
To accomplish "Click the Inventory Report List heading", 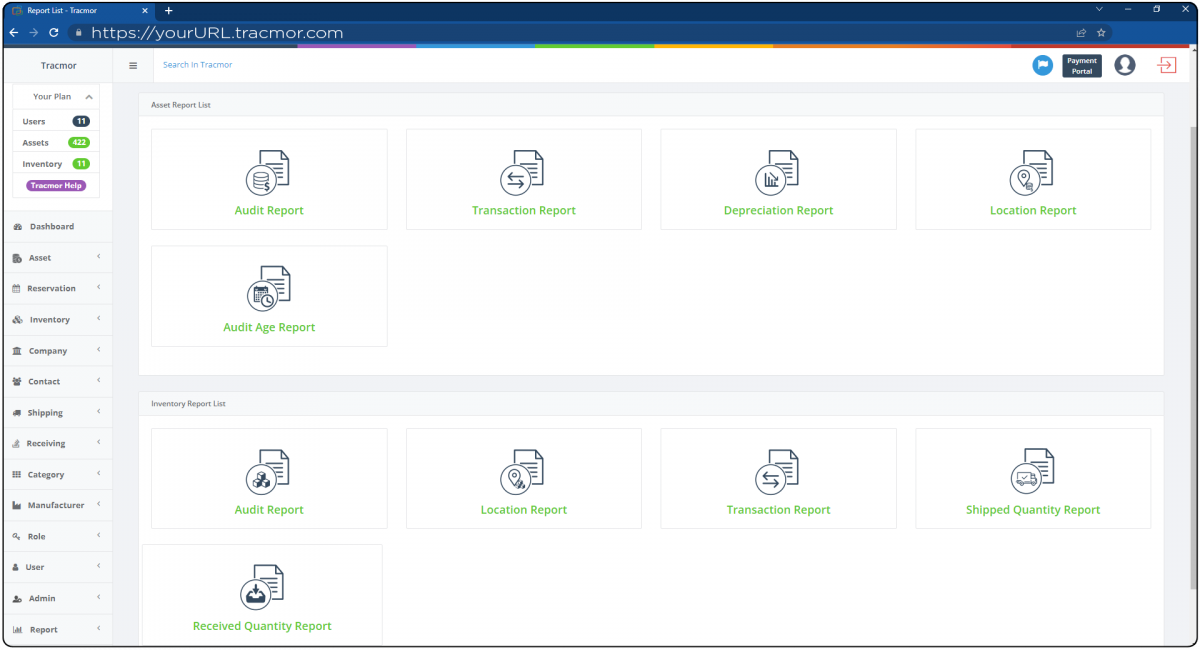I will 189,404.
